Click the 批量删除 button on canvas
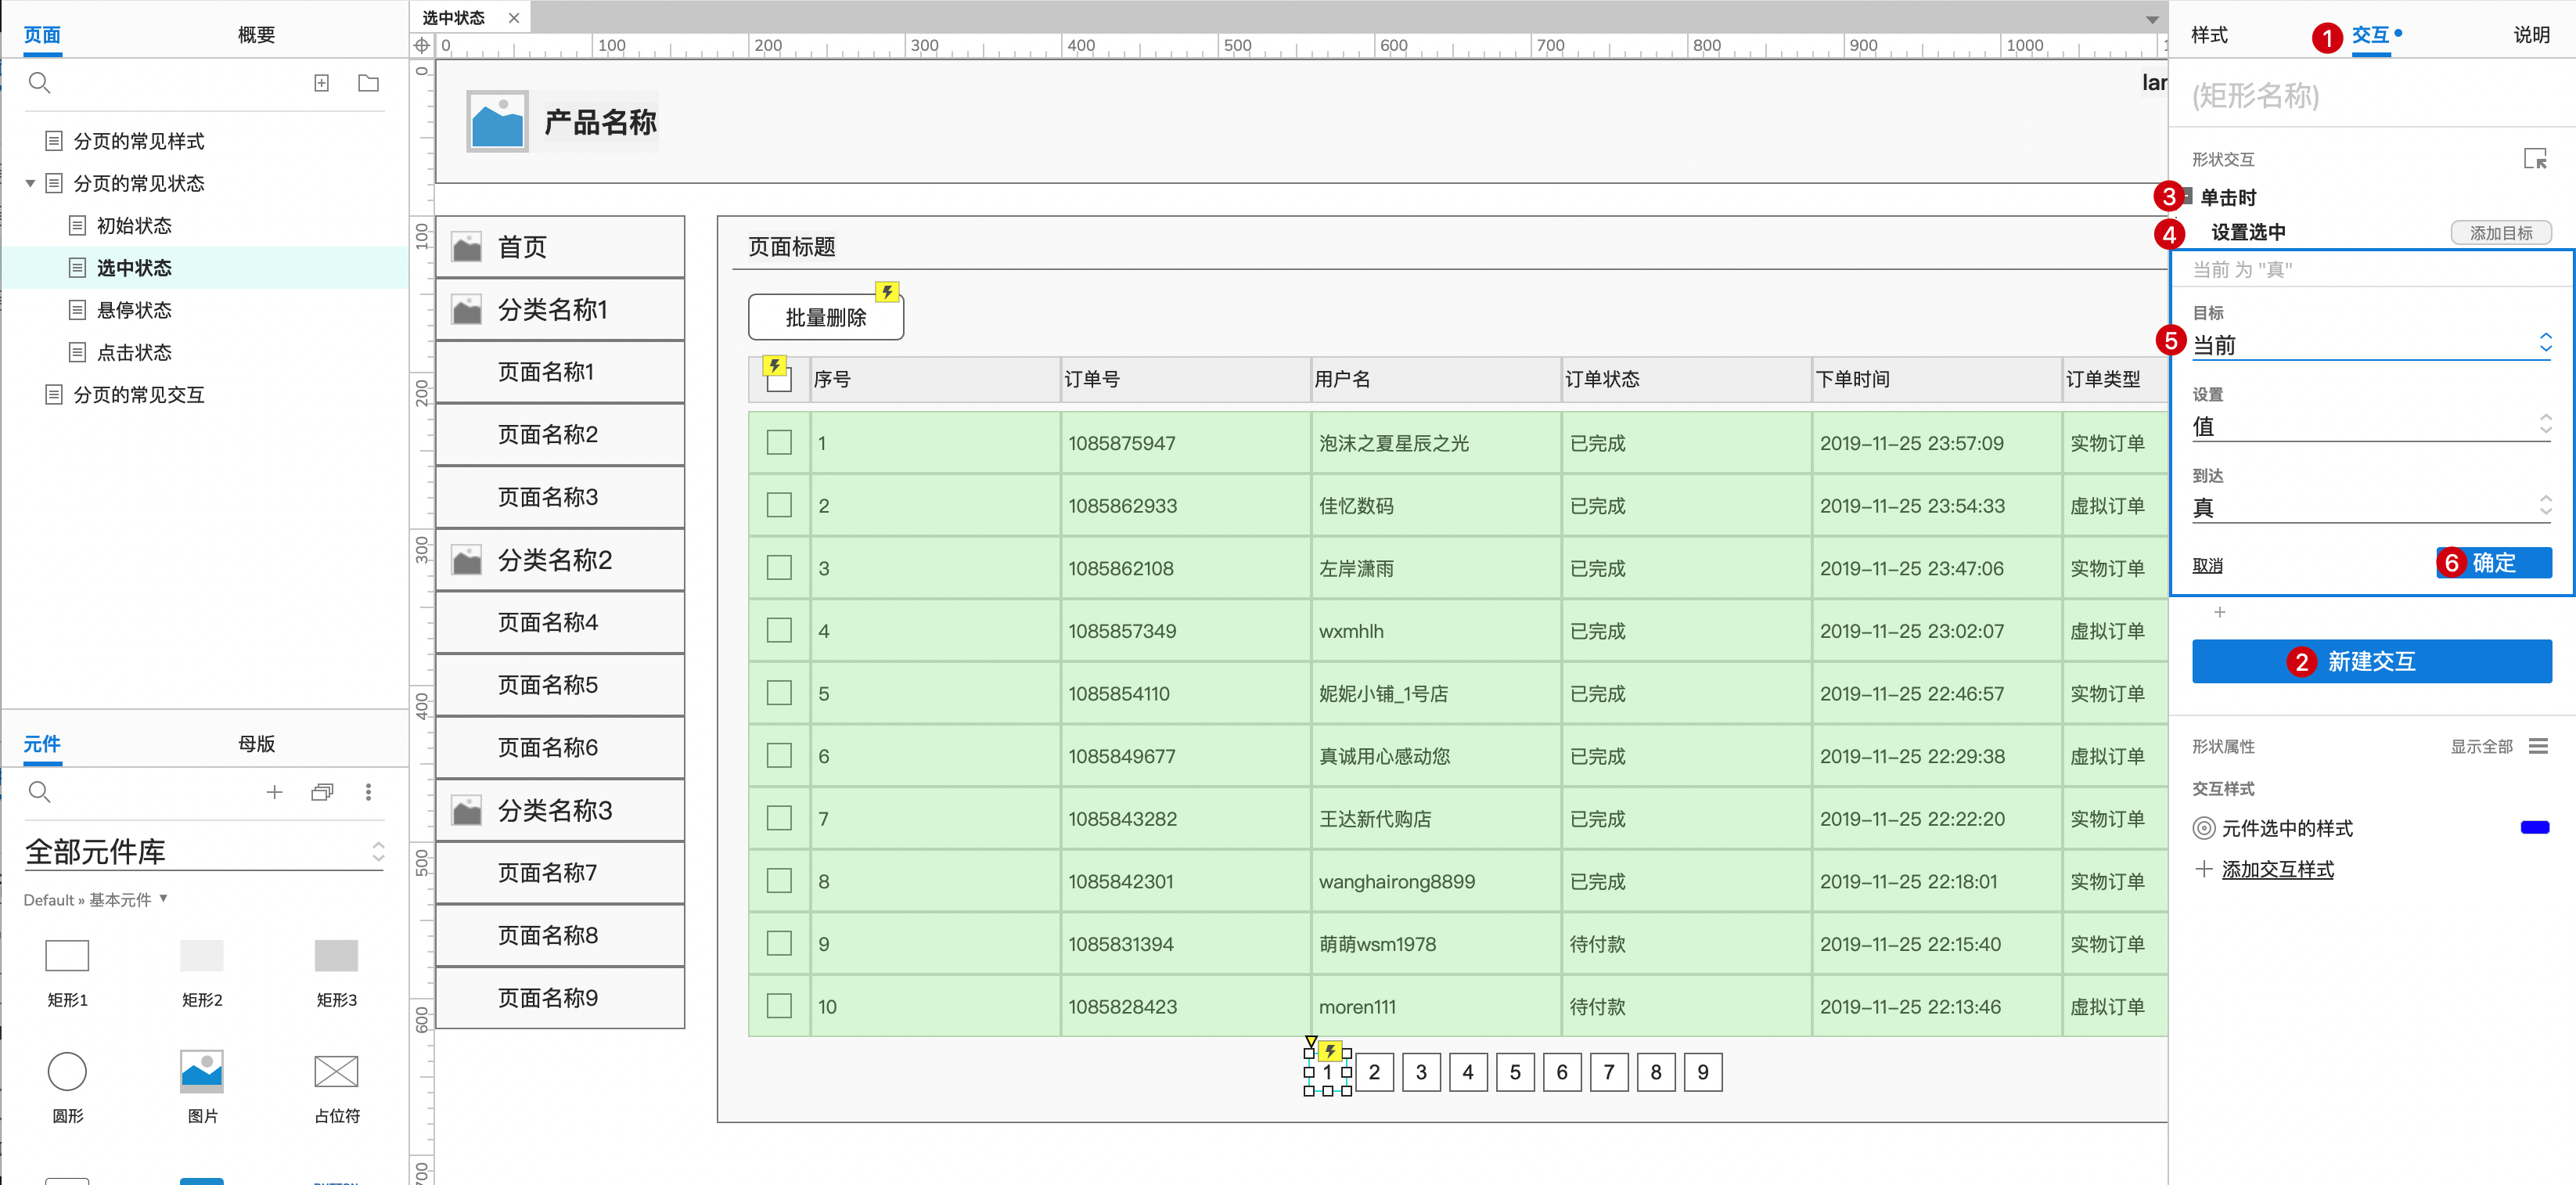 coord(825,317)
